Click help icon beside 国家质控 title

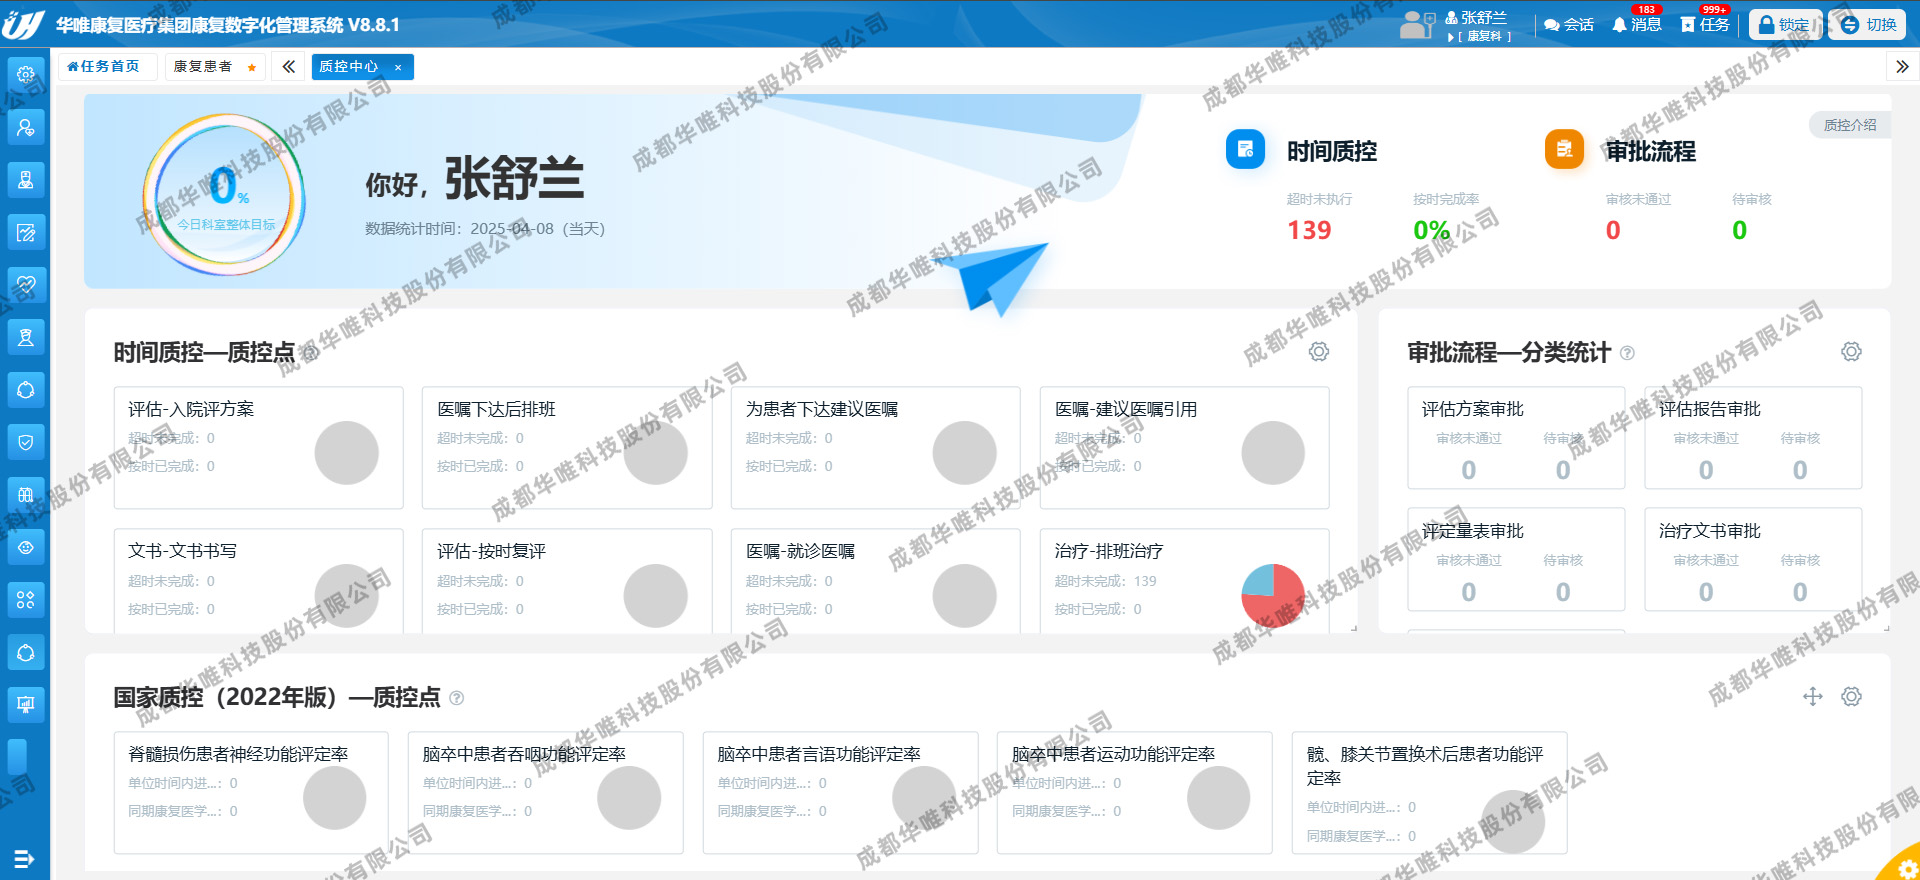[x=457, y=698]
